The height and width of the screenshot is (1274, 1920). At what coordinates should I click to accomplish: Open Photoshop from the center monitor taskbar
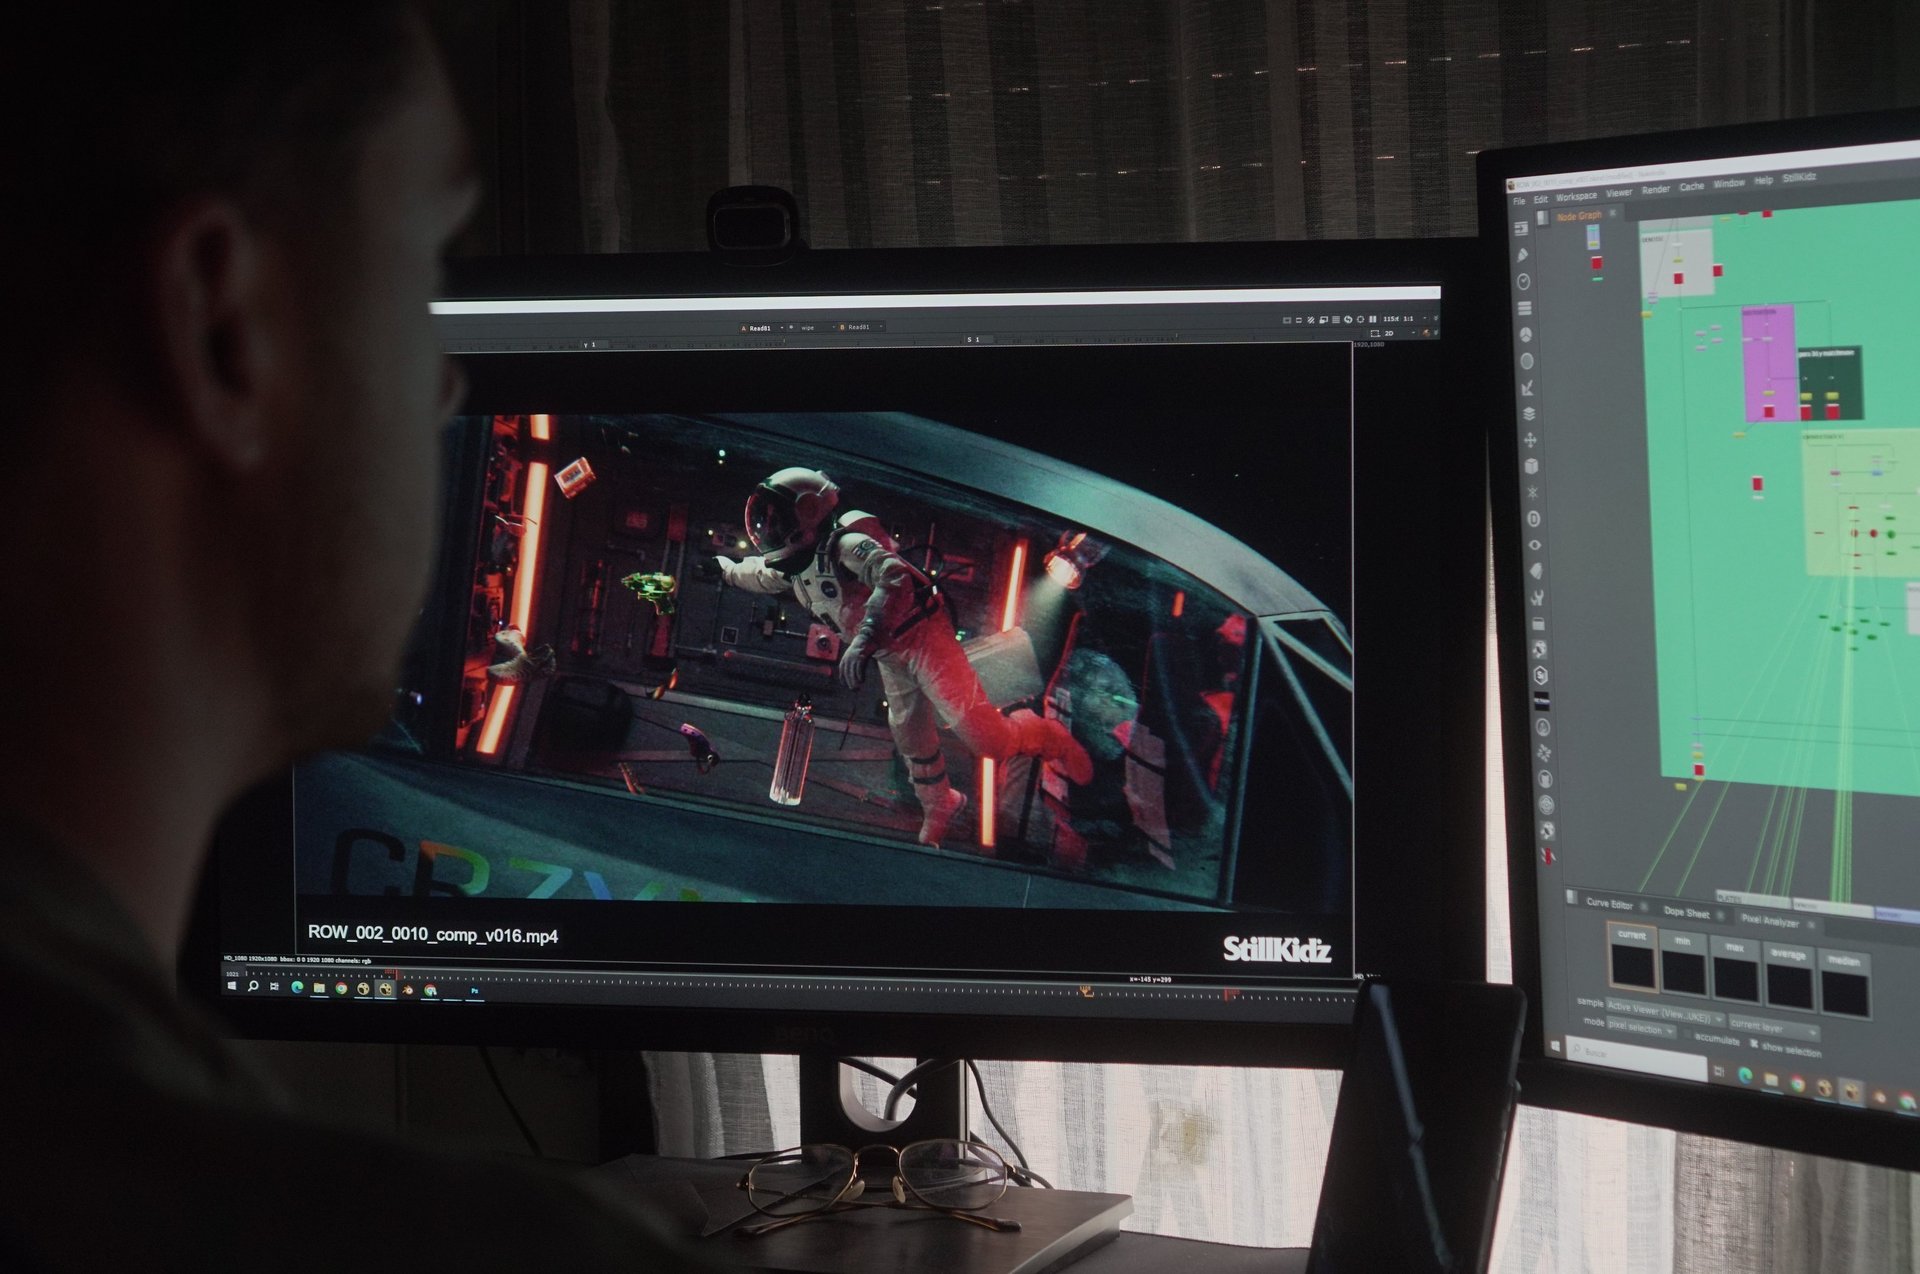(x=474, y=991)
